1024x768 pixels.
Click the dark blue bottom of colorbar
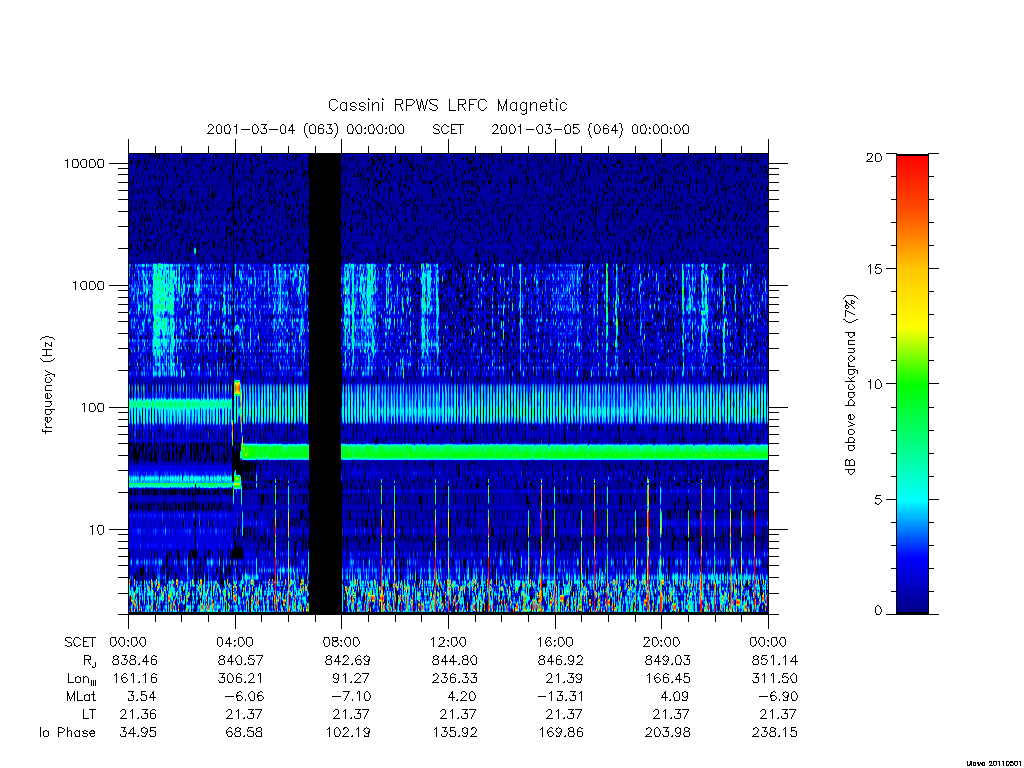click(912, 601)
